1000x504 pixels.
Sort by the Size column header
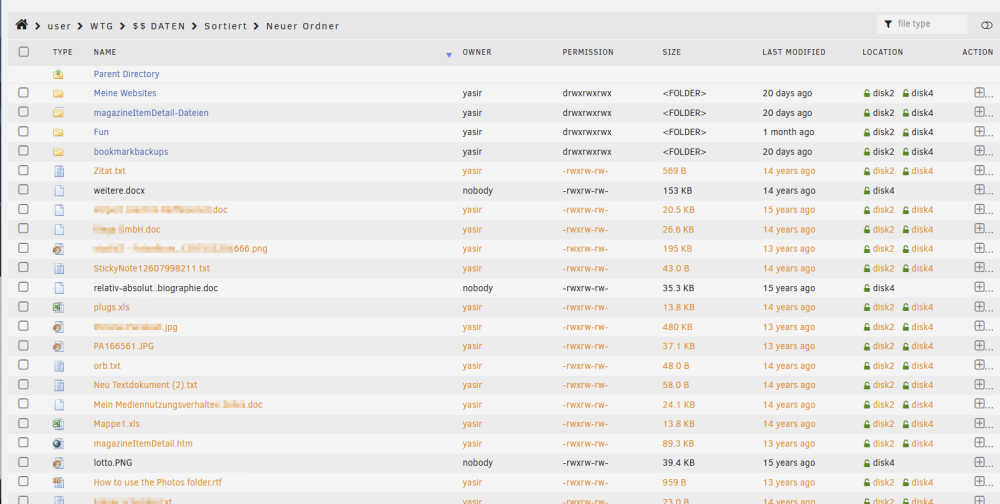pos(672,52)
